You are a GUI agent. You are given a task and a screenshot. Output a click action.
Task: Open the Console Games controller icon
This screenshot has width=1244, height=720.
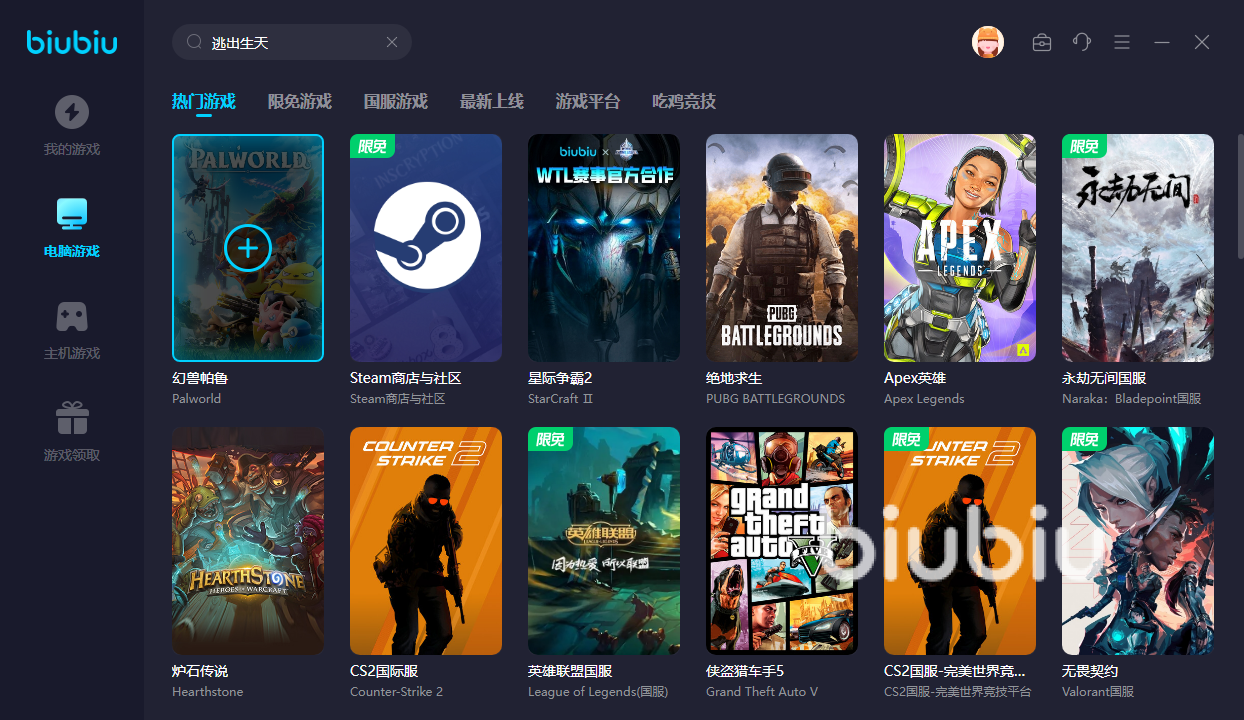tap(71, 316)
